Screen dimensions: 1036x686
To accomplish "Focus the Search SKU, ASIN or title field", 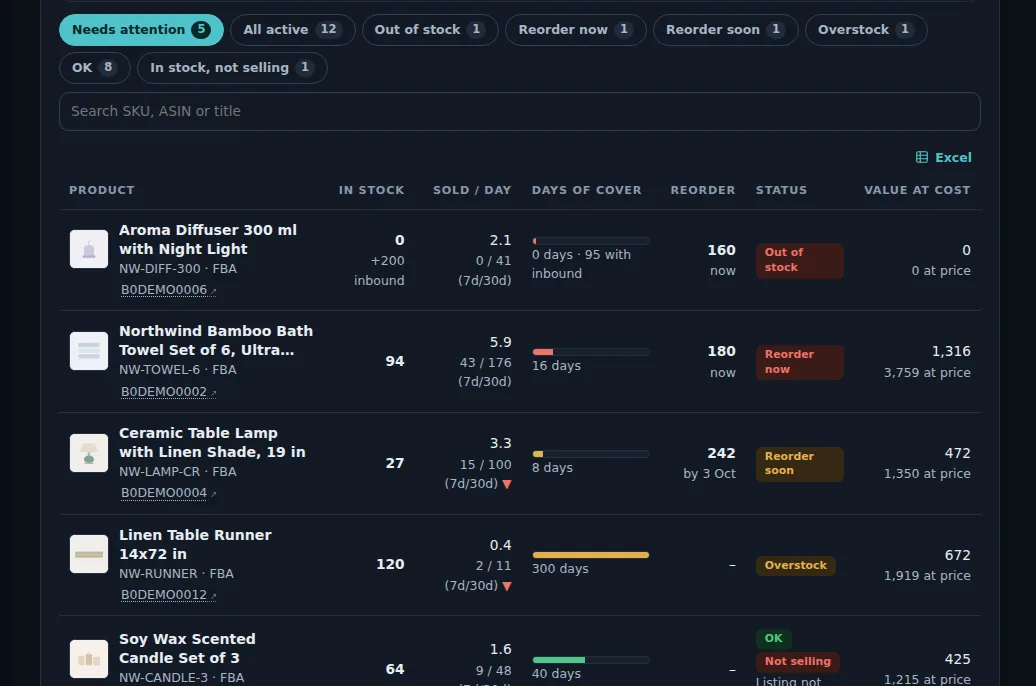I will click(519, 112).
